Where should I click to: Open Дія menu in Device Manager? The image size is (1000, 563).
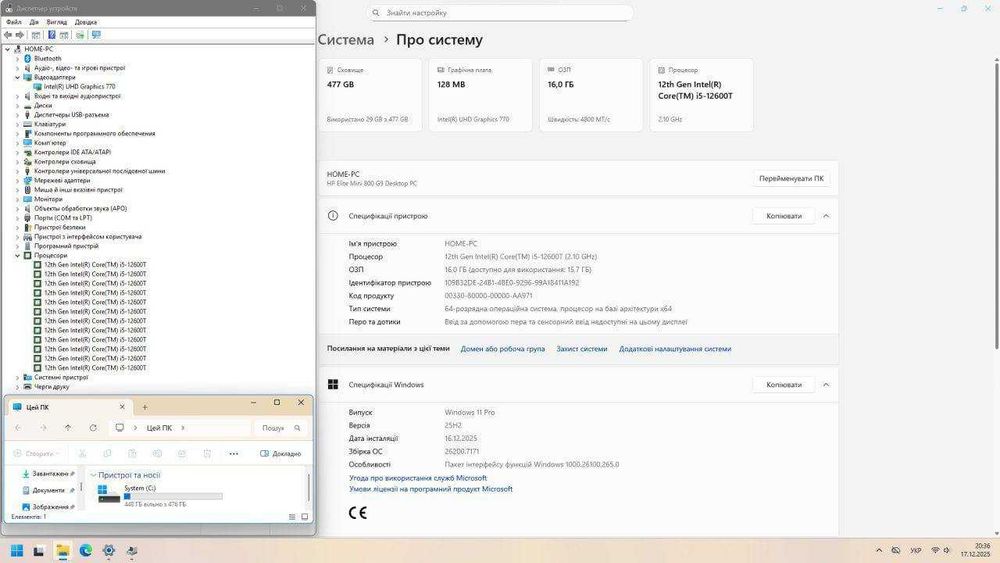coord(34,22)
